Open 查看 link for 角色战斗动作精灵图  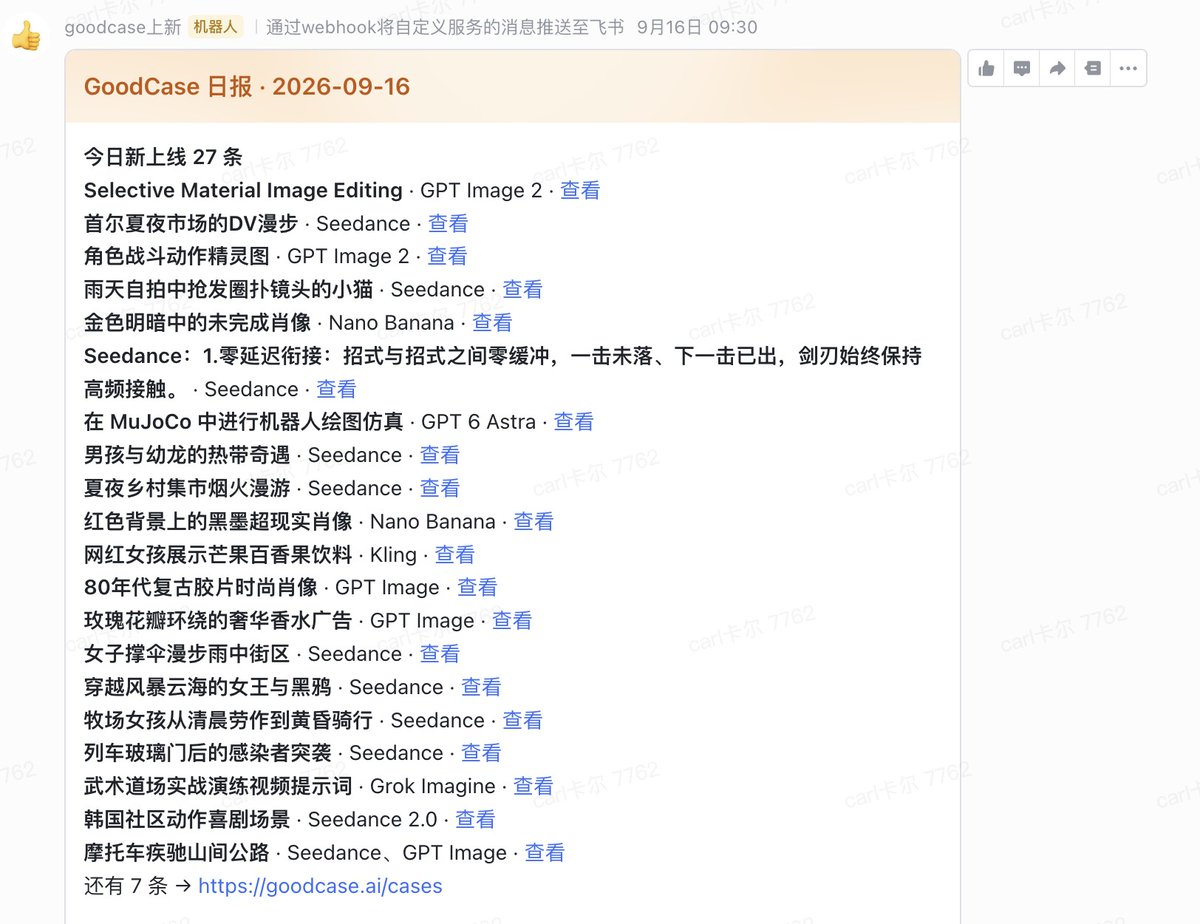pos(447,256)
